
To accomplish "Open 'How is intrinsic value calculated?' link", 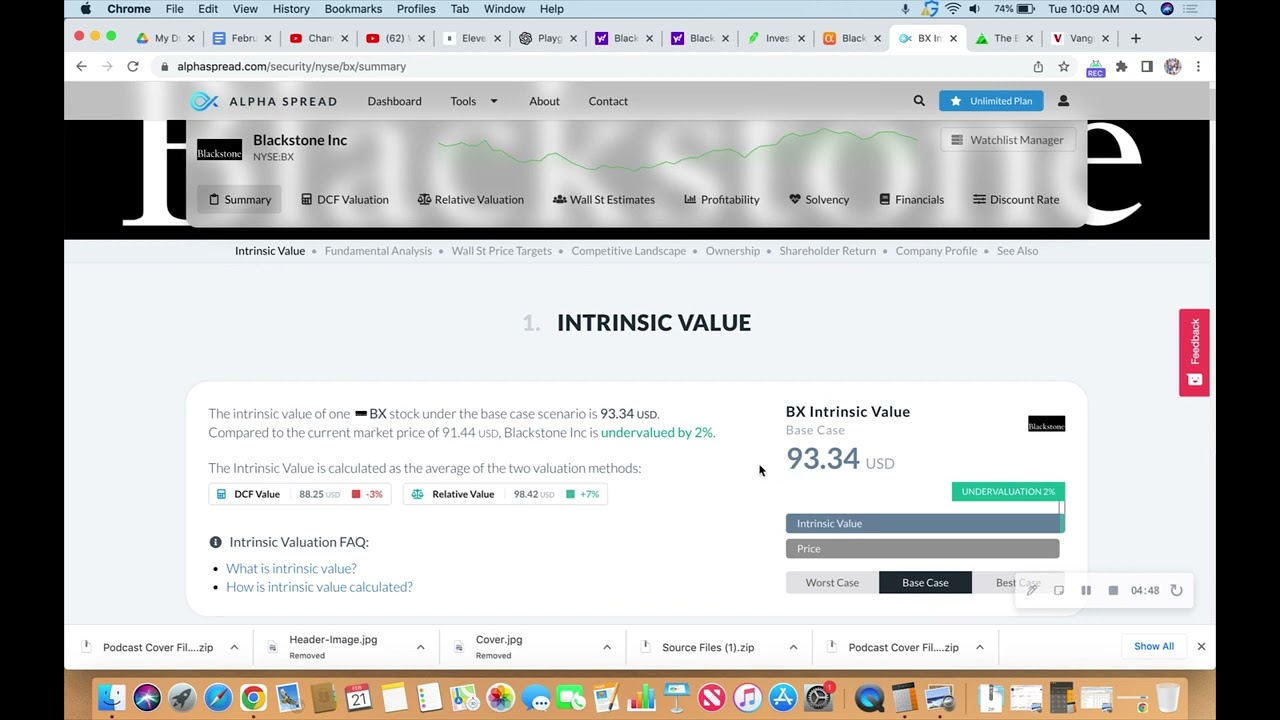I will [x=319, y=587].
